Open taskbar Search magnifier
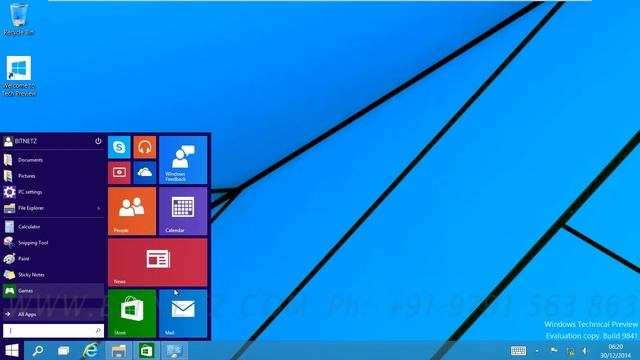 [x=38, y=351]
